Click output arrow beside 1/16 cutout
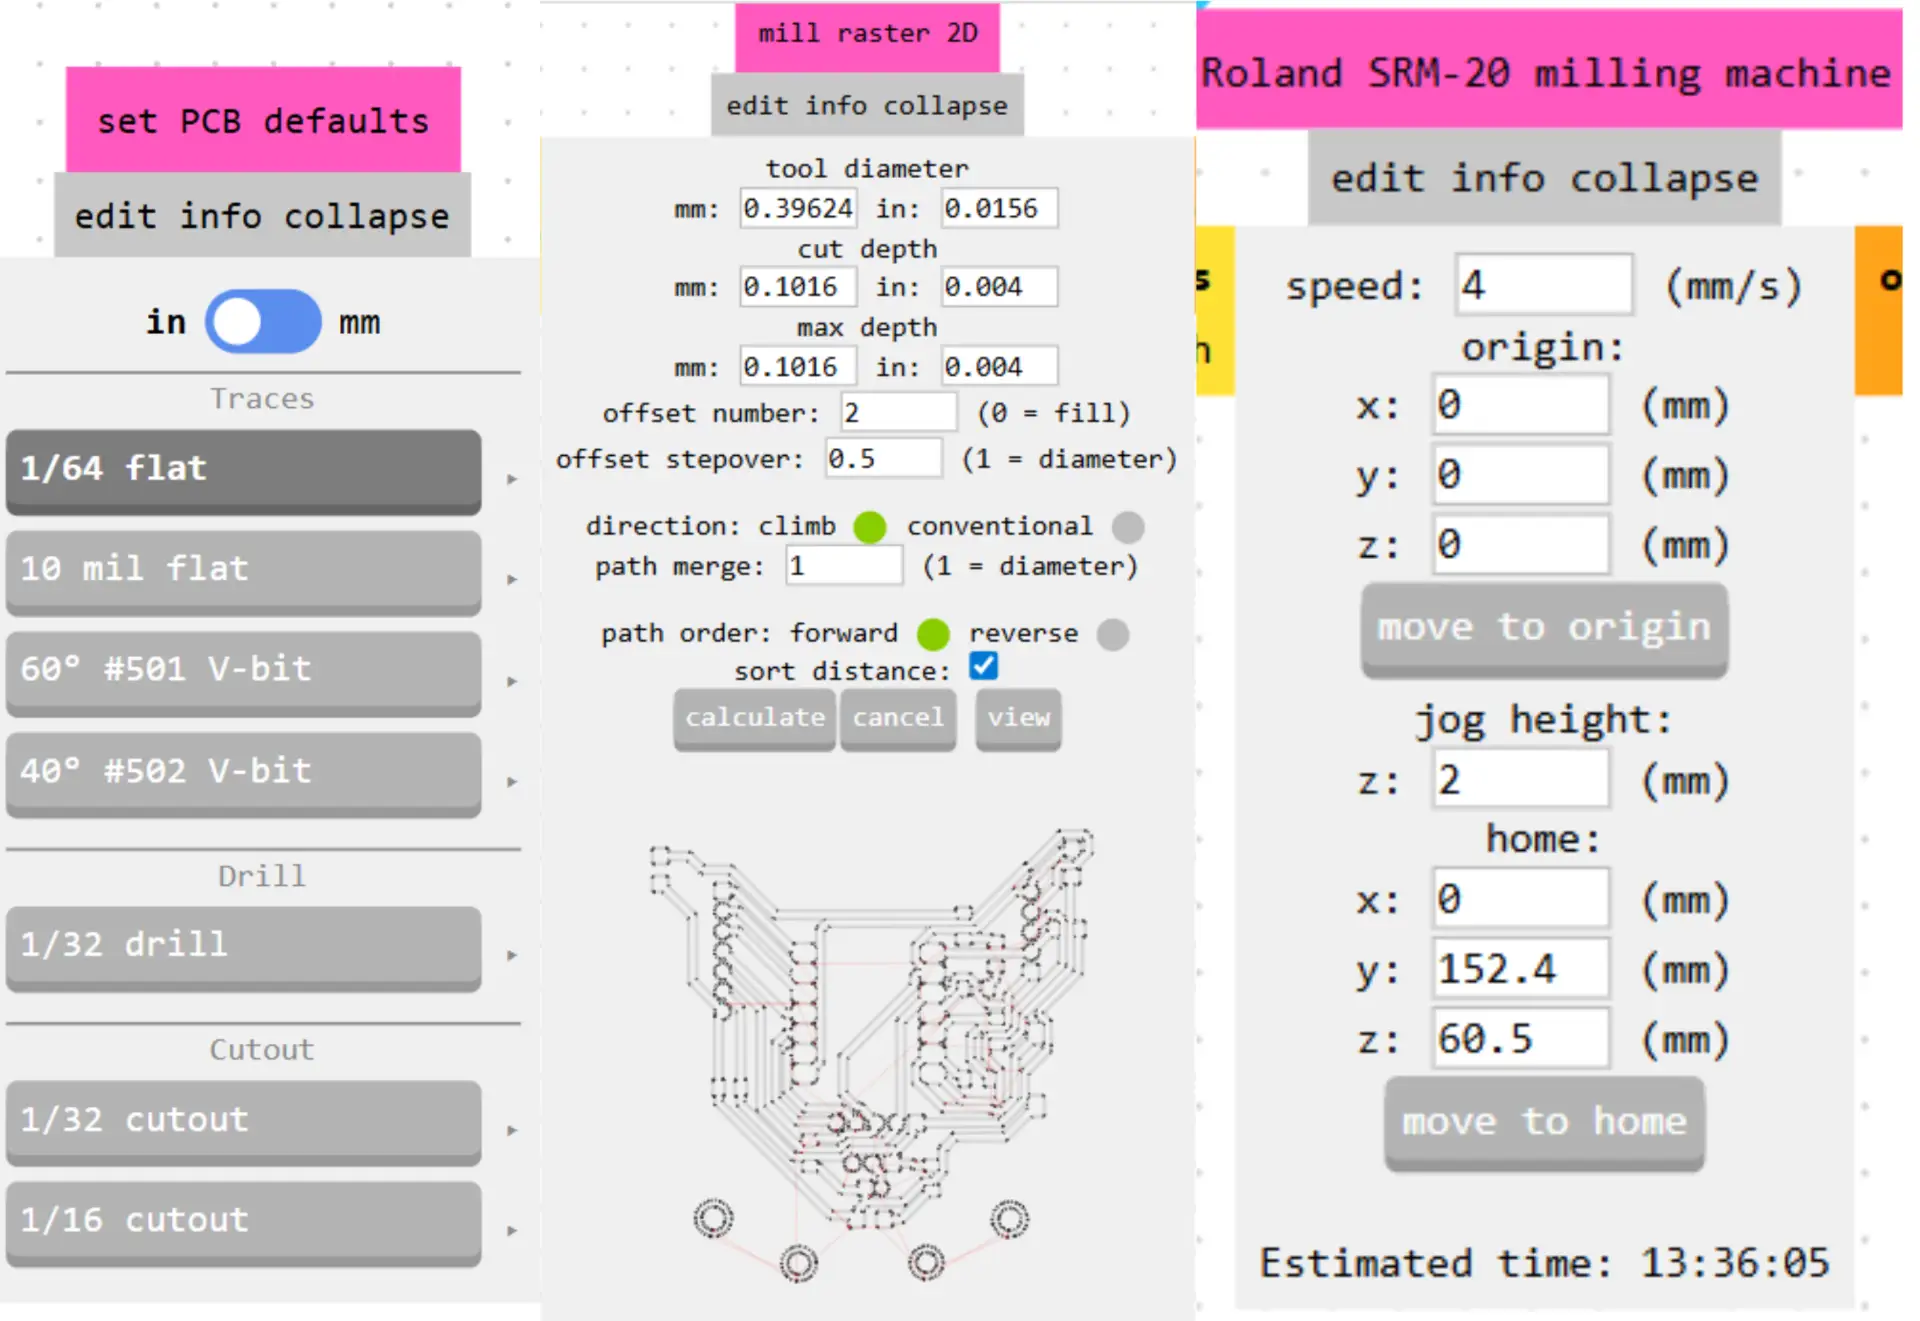 (x=512, y=1231)
